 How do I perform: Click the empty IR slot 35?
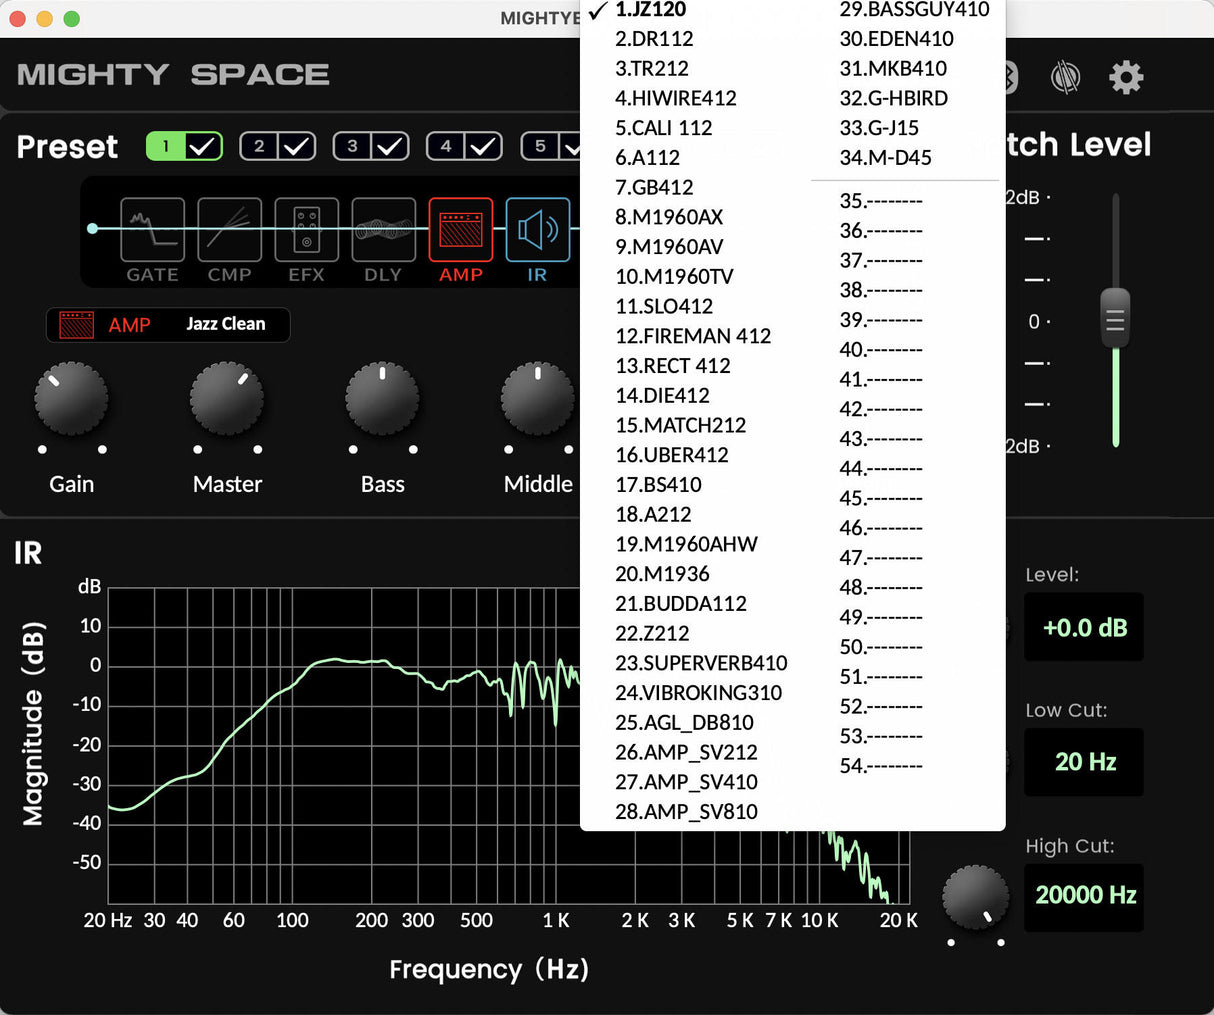(881, 201)
